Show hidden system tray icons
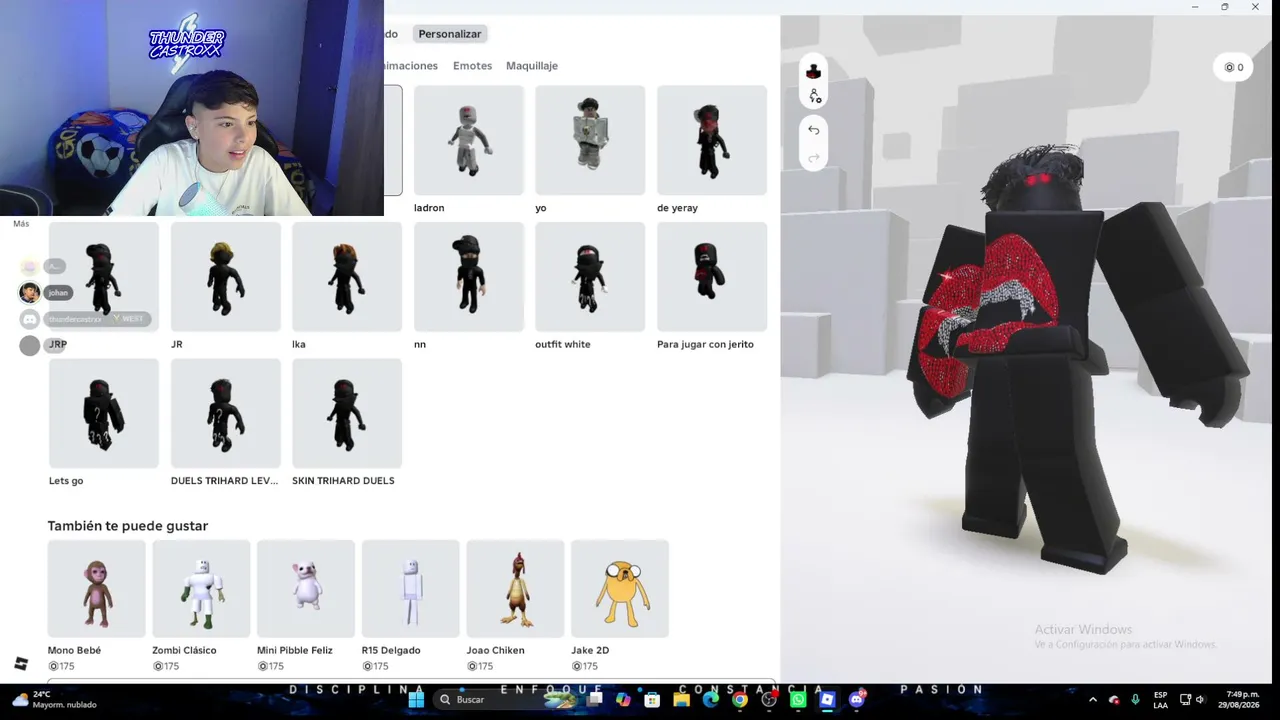This screenshot has width=1280, height=720. click(x=1092, y=700)
